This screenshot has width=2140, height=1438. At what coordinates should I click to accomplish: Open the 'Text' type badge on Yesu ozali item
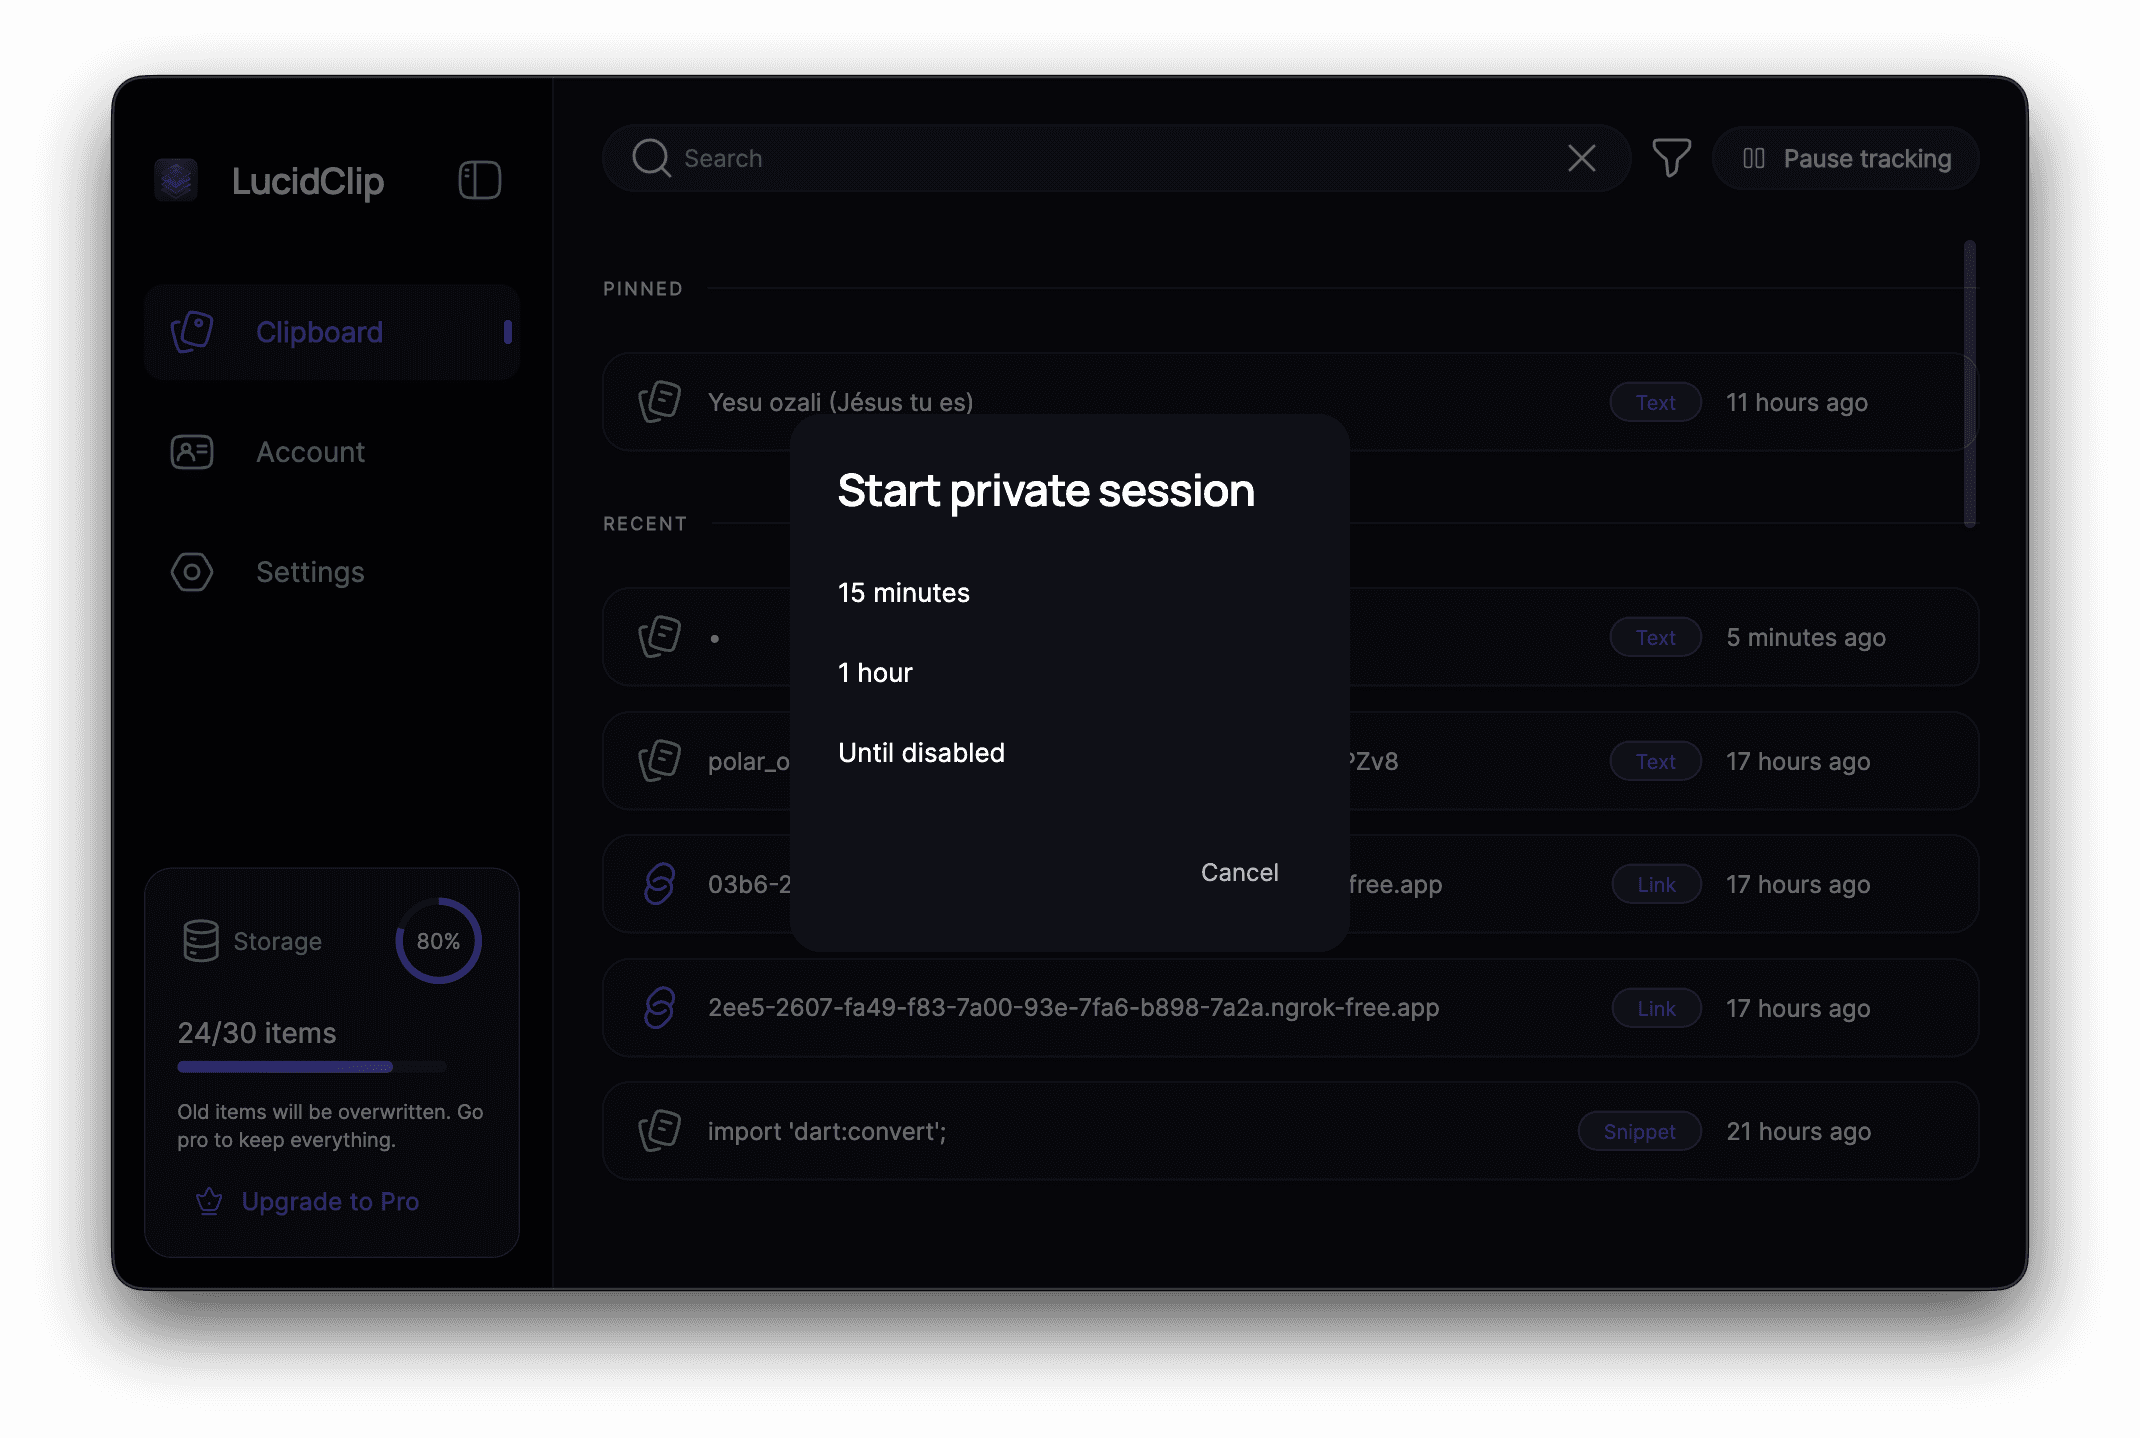pos(1655,402)
